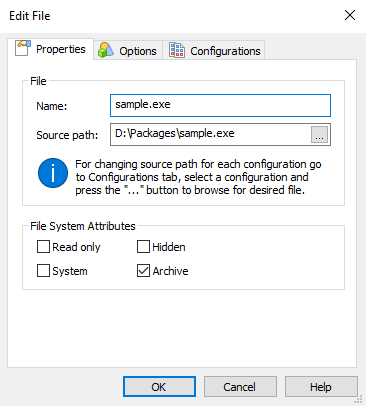Click the Options tab shapes icon
Screen dimensions: 366x406
(106, 50)
